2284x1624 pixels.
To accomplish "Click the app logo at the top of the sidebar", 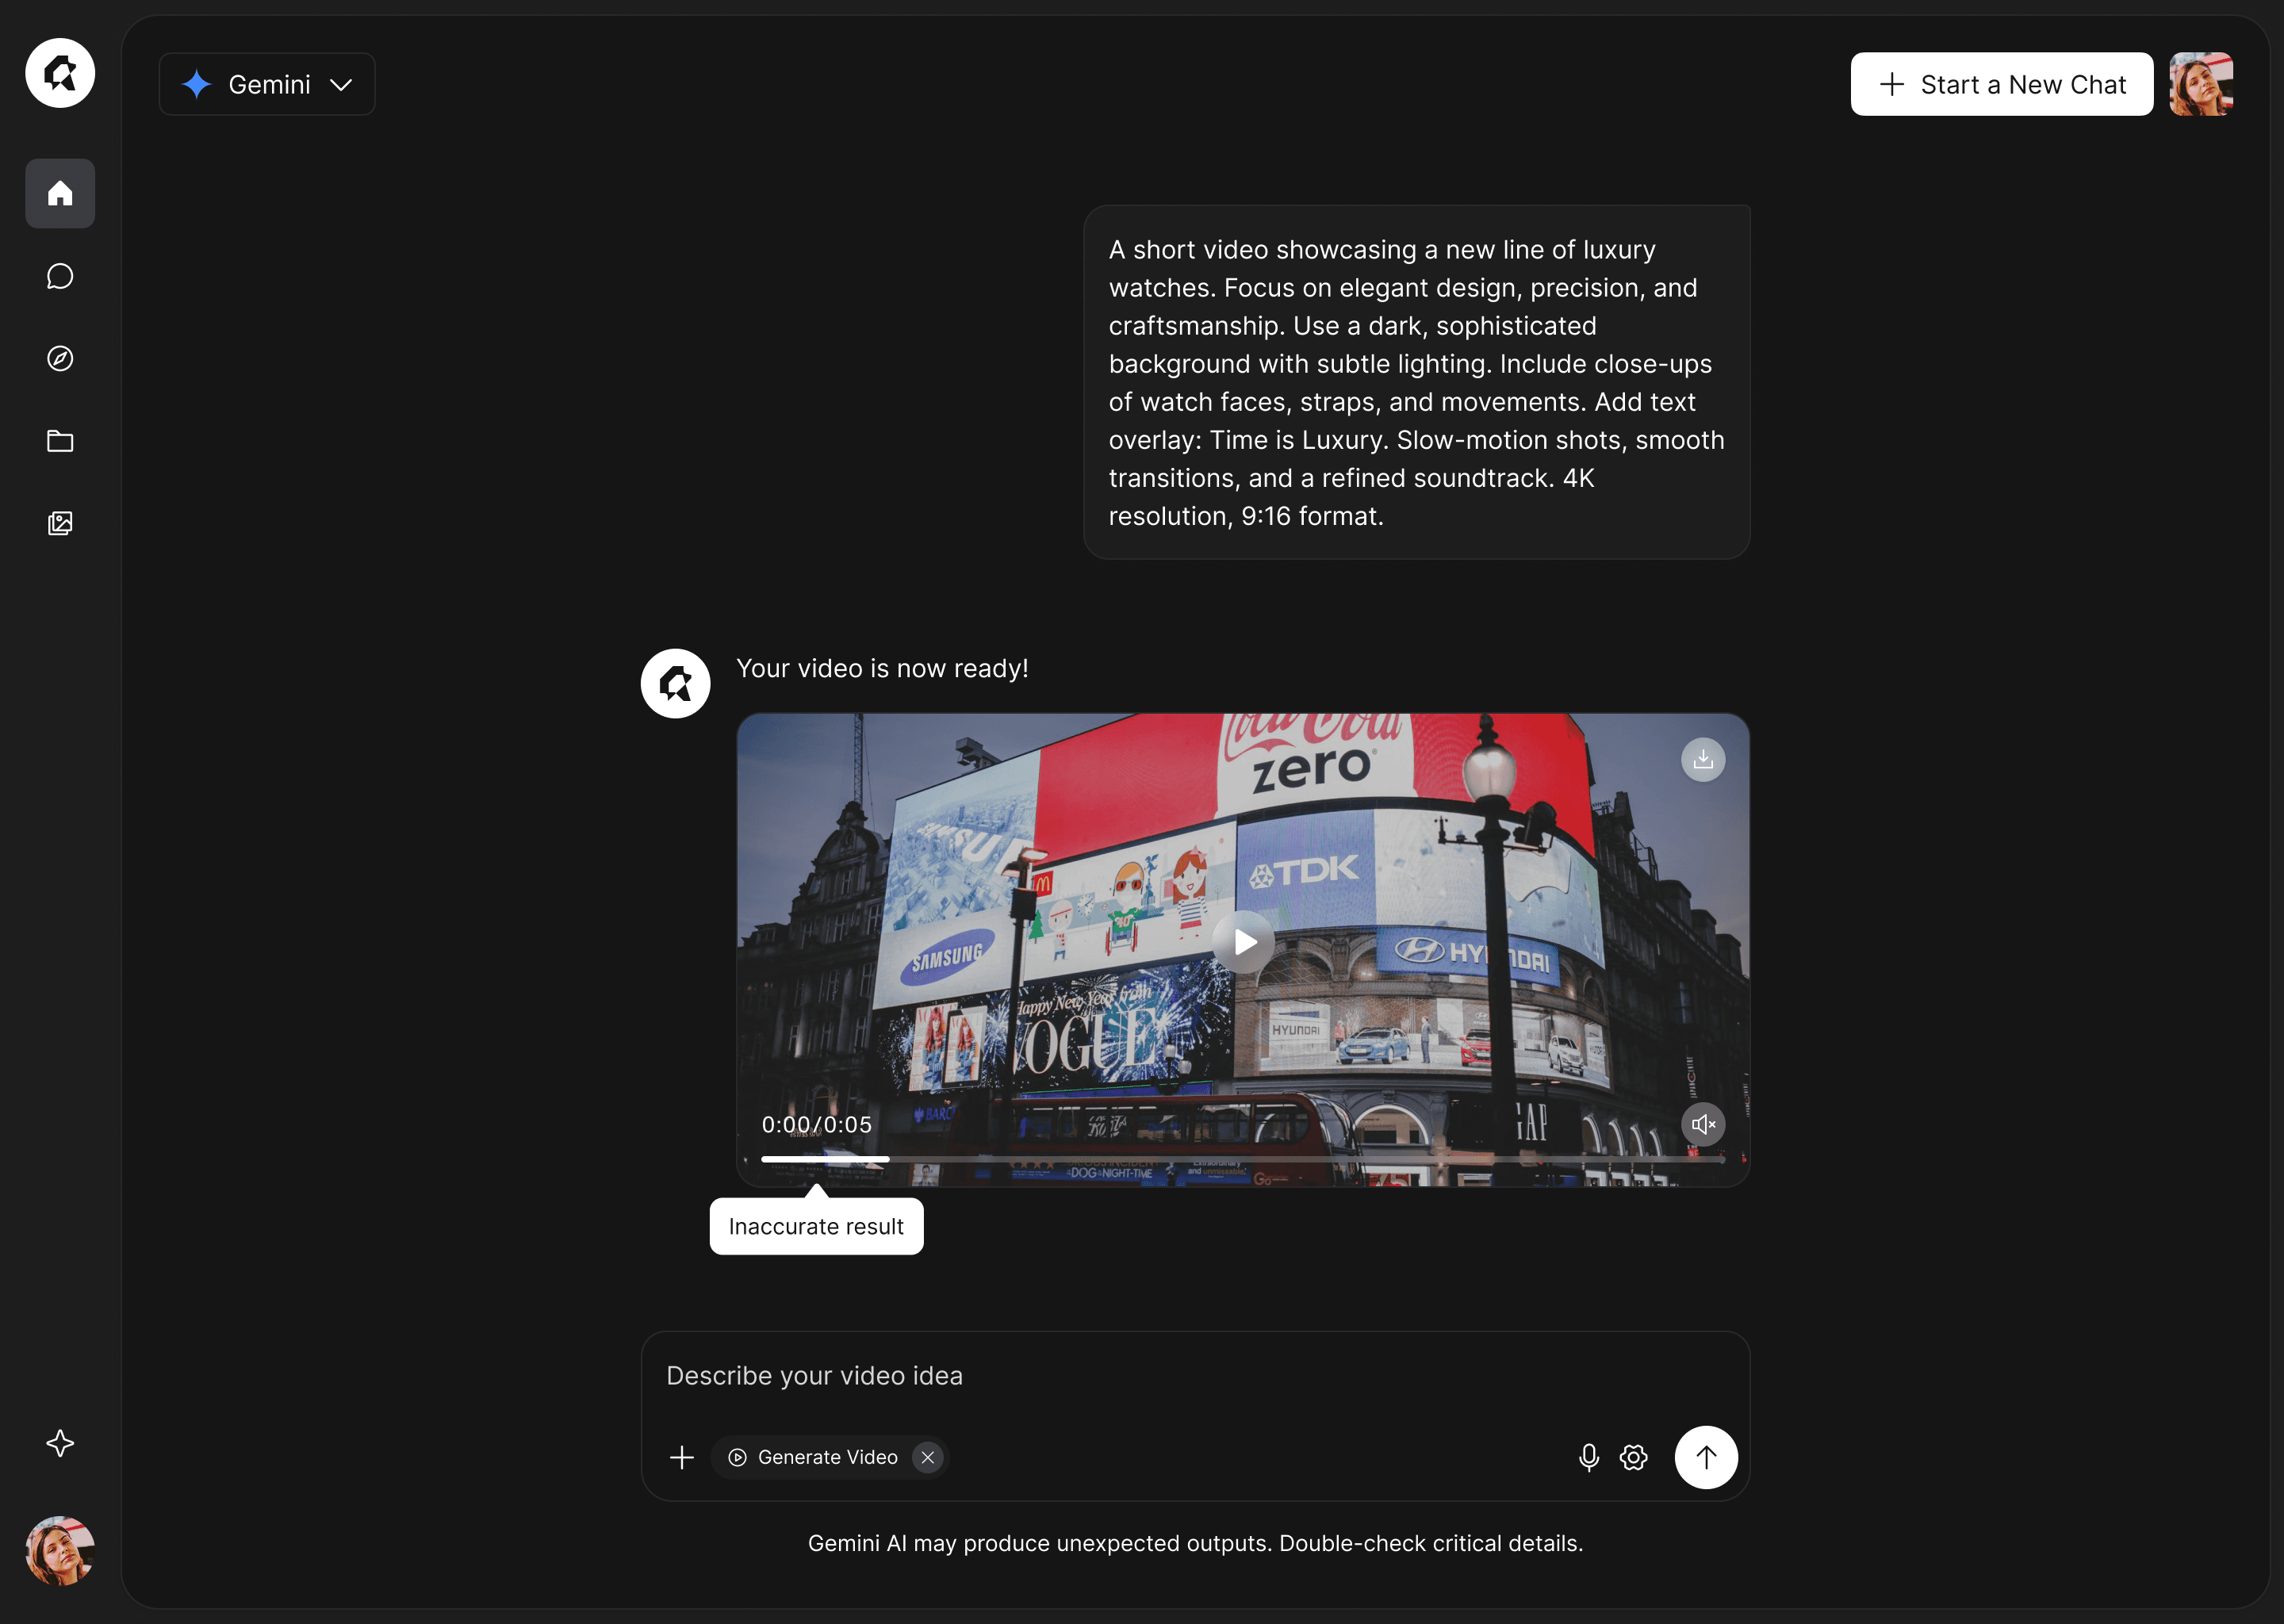I will 60,73.
